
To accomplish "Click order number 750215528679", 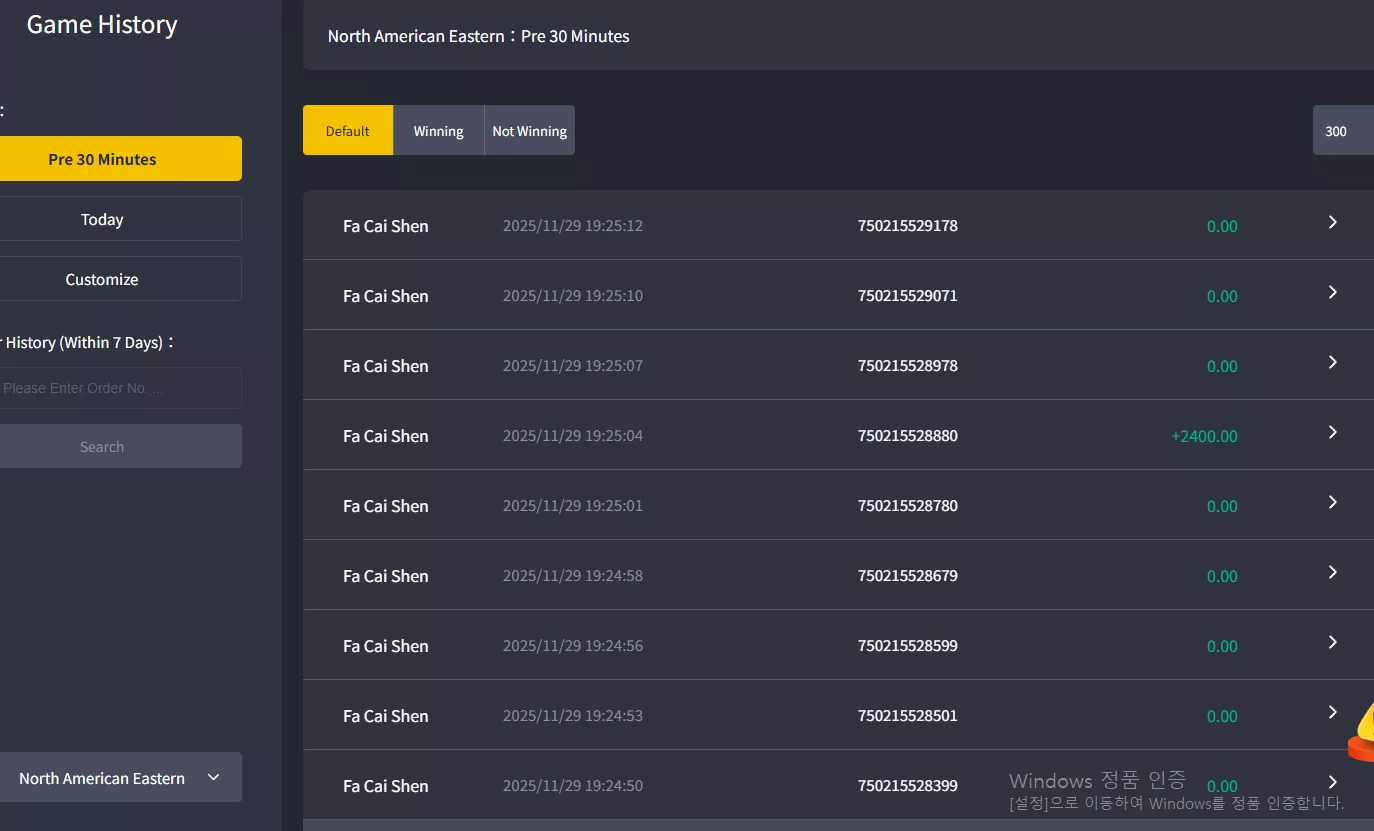I will coord(907,576).
